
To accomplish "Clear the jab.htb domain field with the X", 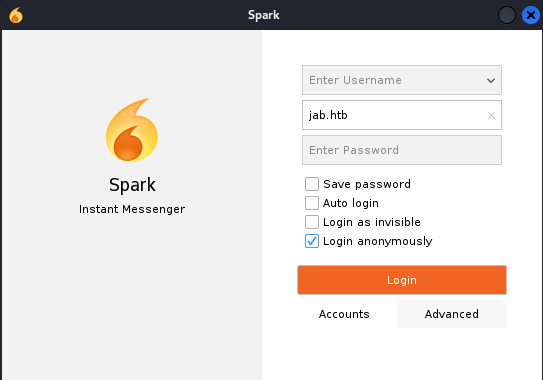I will pos(491,115).
